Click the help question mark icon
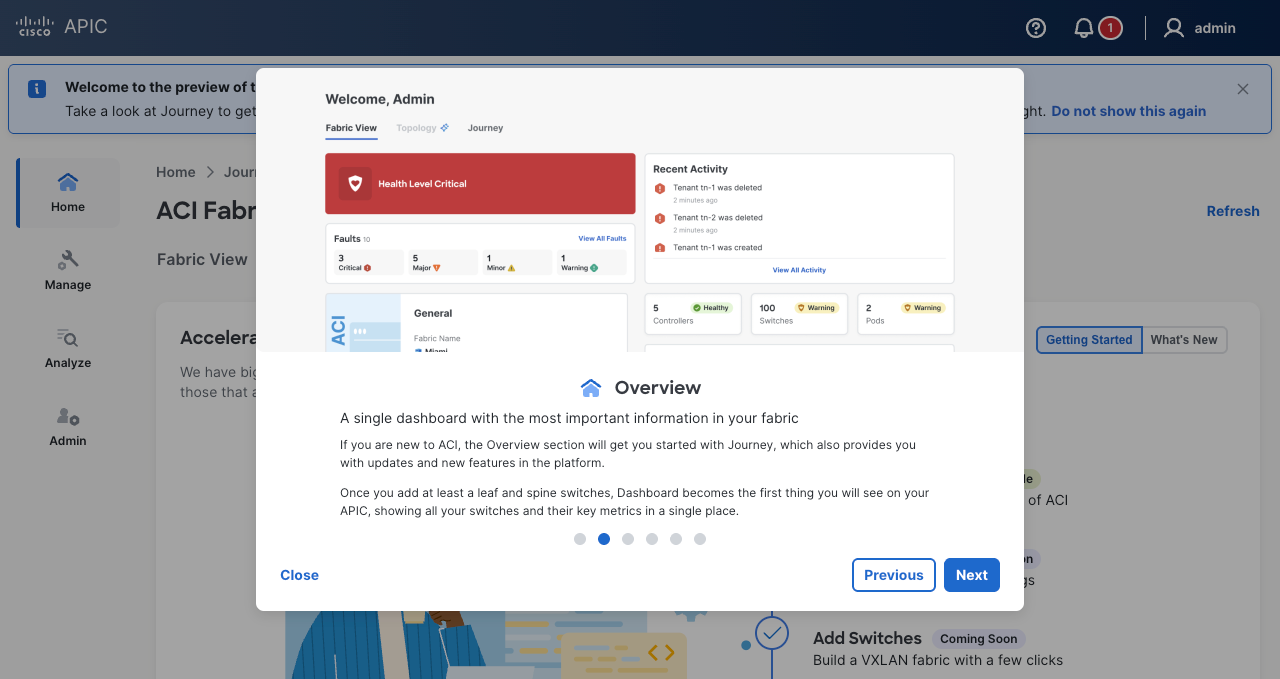 tap(1036, 28)
